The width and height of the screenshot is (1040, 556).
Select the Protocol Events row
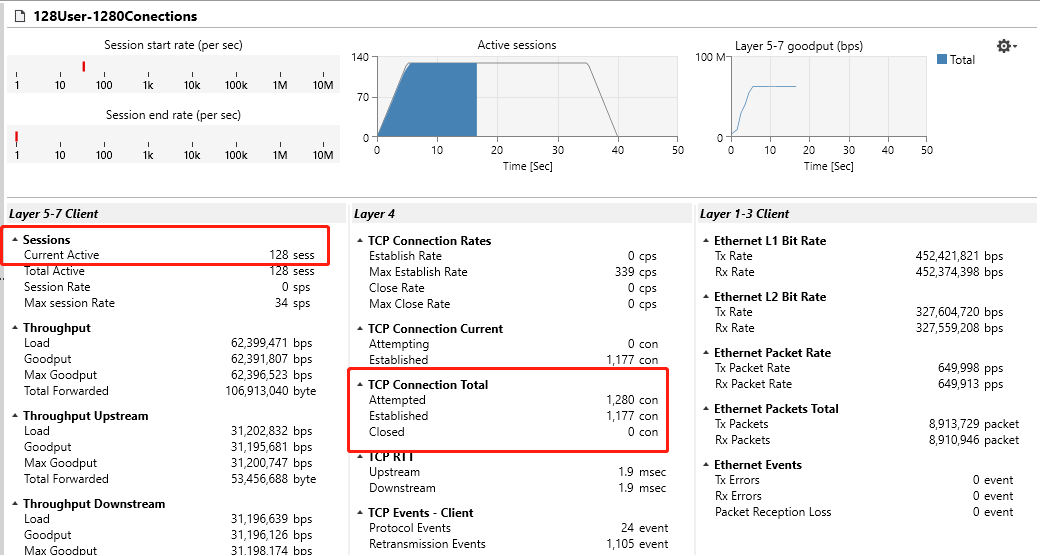tap(519, 528)
